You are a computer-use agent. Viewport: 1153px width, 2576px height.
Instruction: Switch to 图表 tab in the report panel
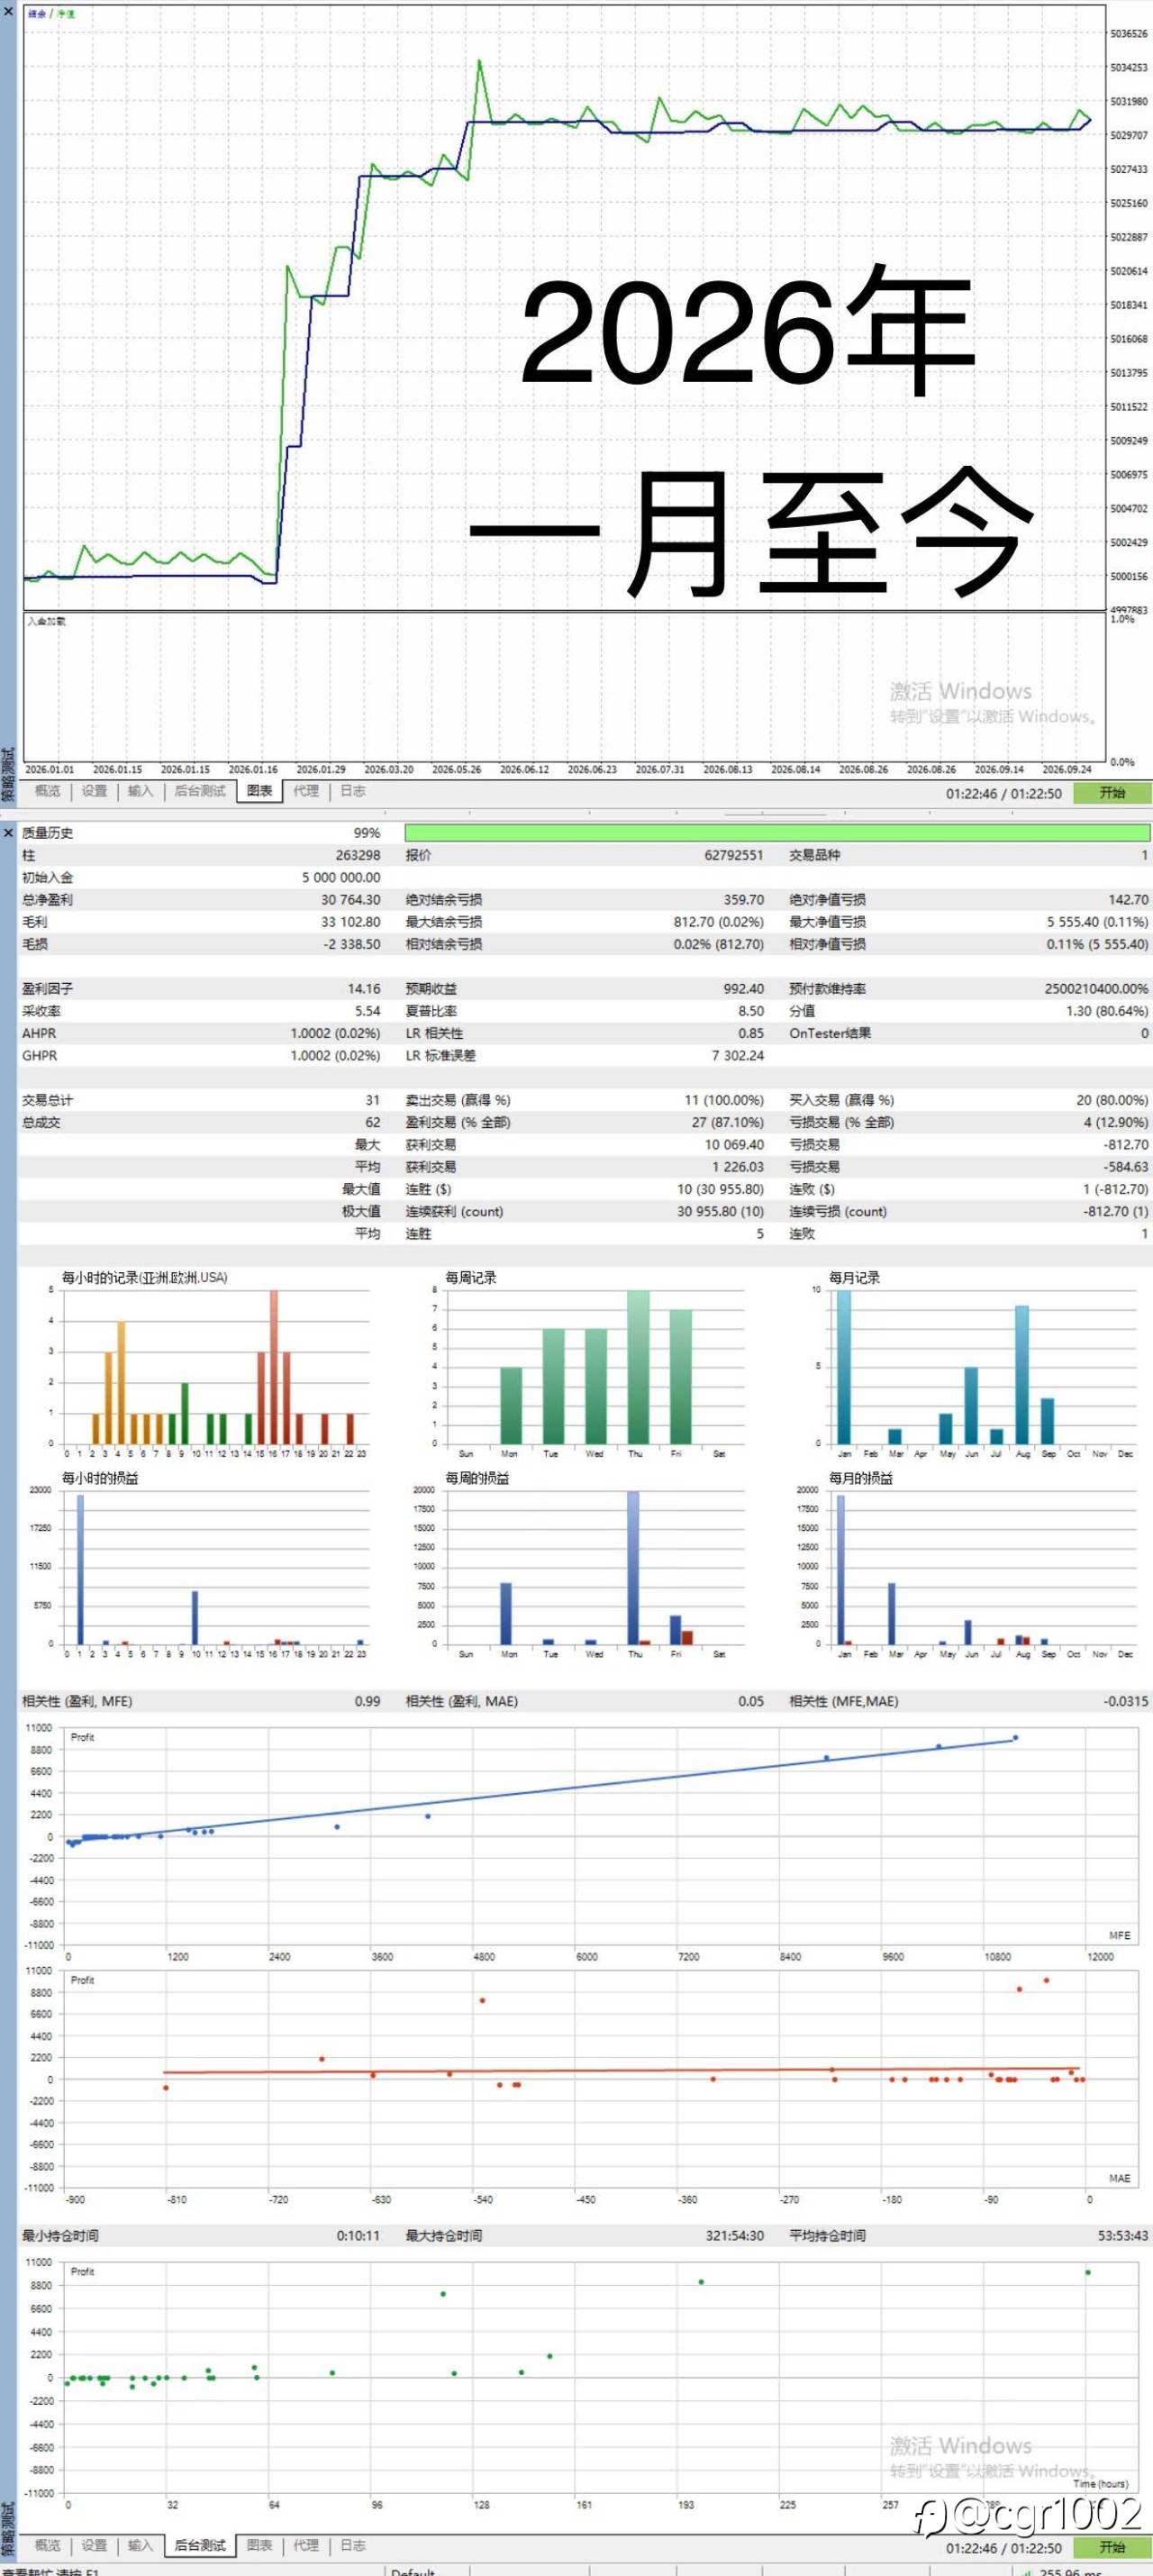click(x=259, y=2546)
